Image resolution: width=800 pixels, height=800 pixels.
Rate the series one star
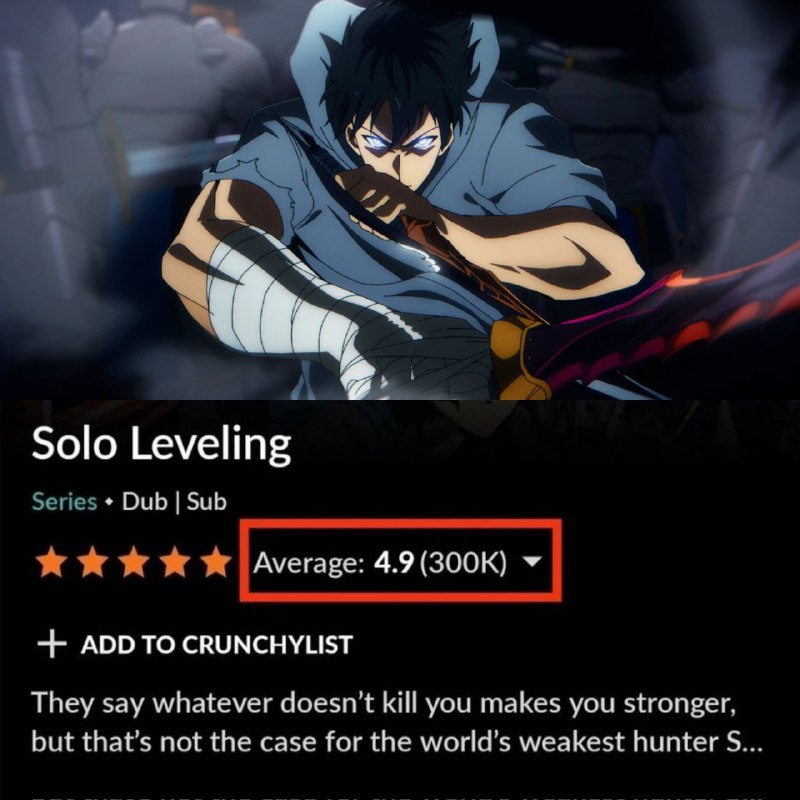coord(52,562)
